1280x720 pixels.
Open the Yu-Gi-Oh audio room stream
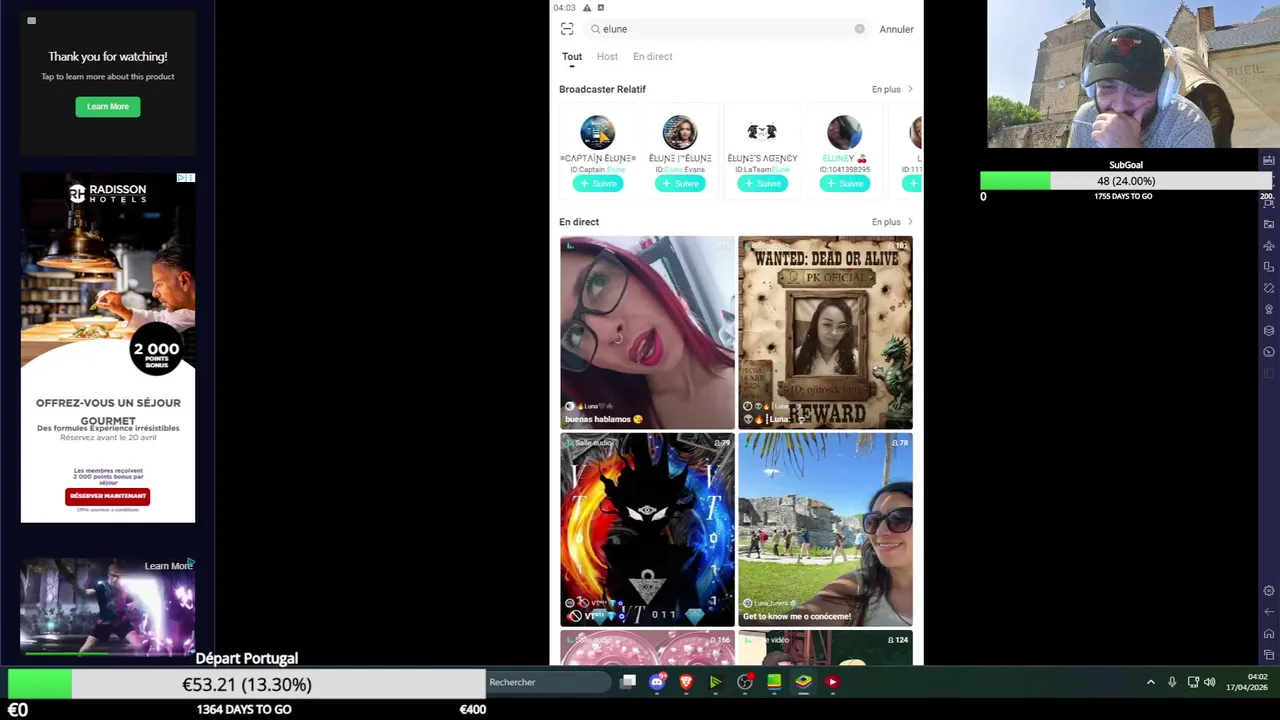point(647,529)
